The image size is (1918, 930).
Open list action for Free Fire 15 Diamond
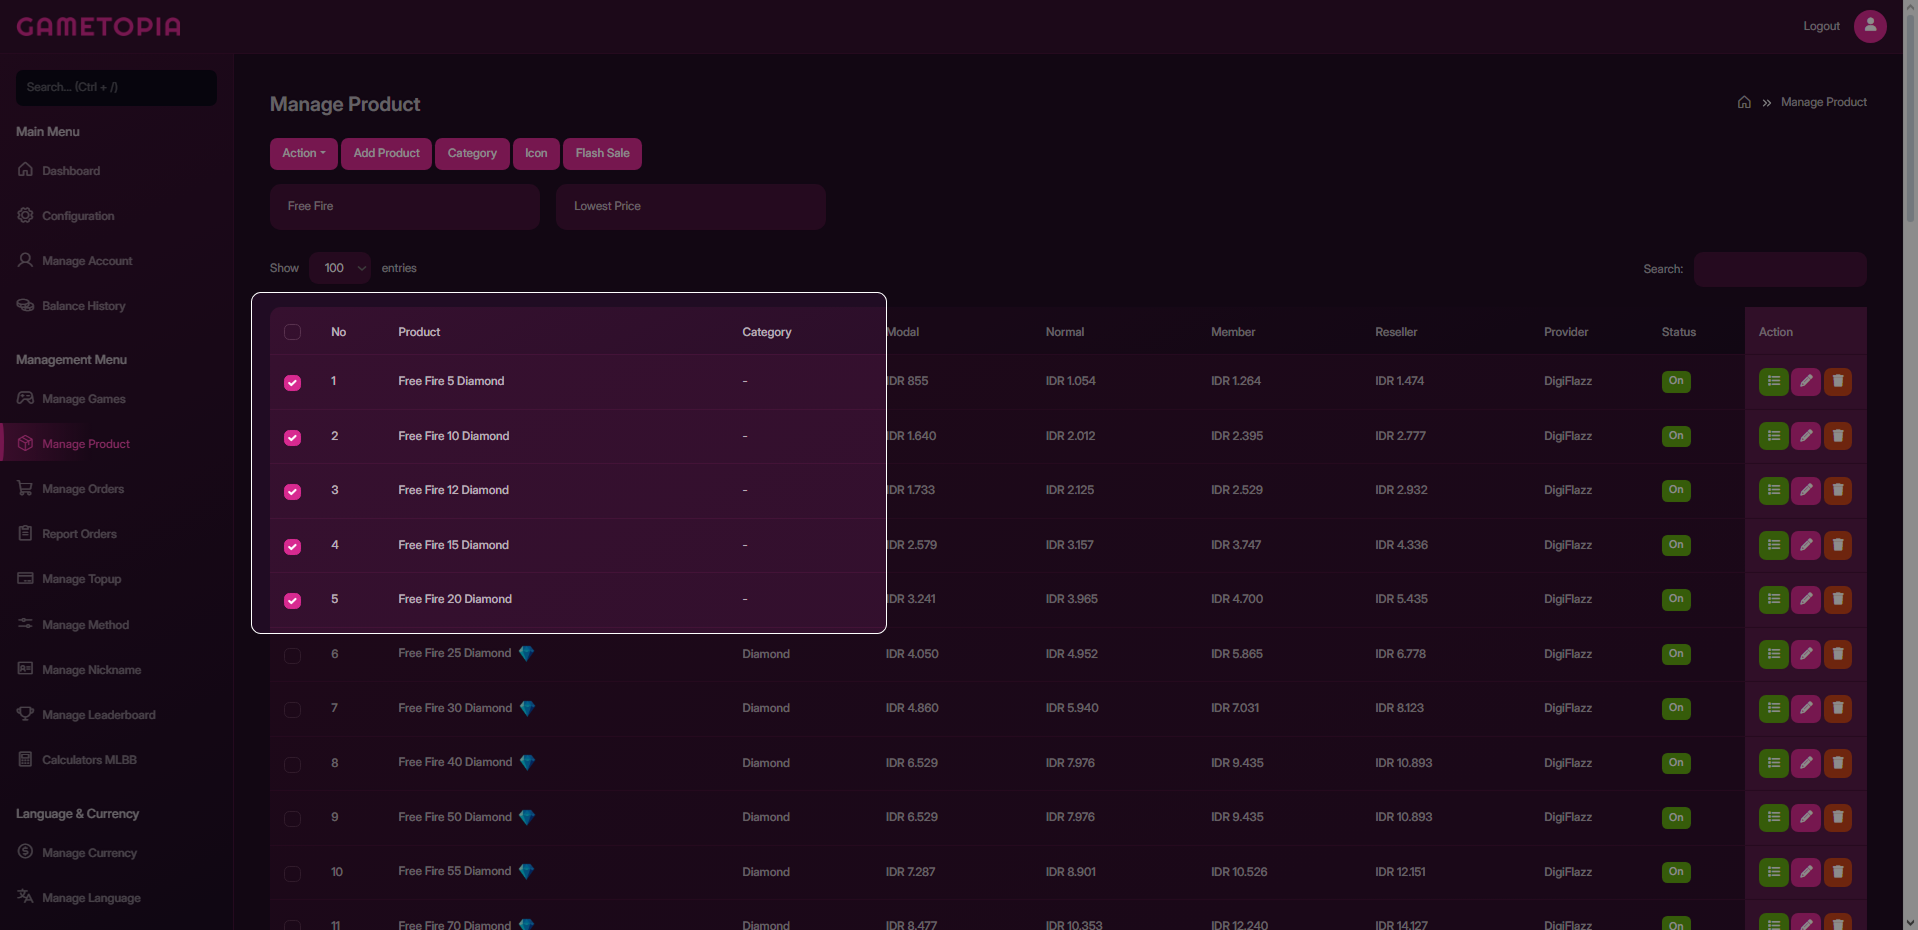[x=1773, y=545]
